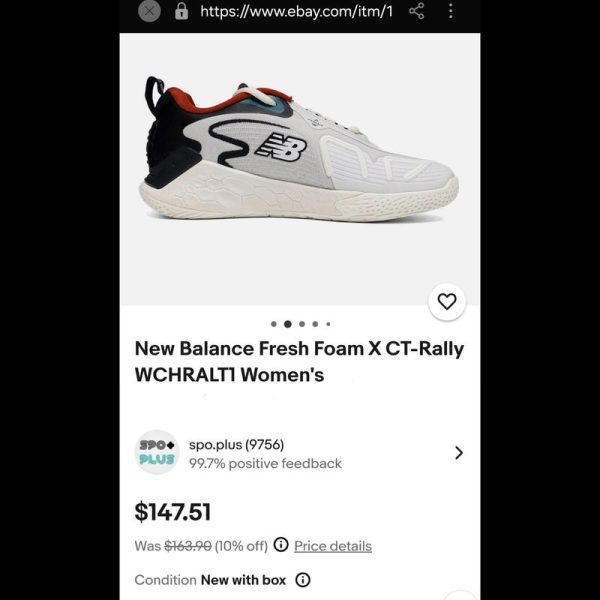Viewport: 600px width, 600px height.
Task: Click the info icon next to New with box
Action: tap(303, 580)
